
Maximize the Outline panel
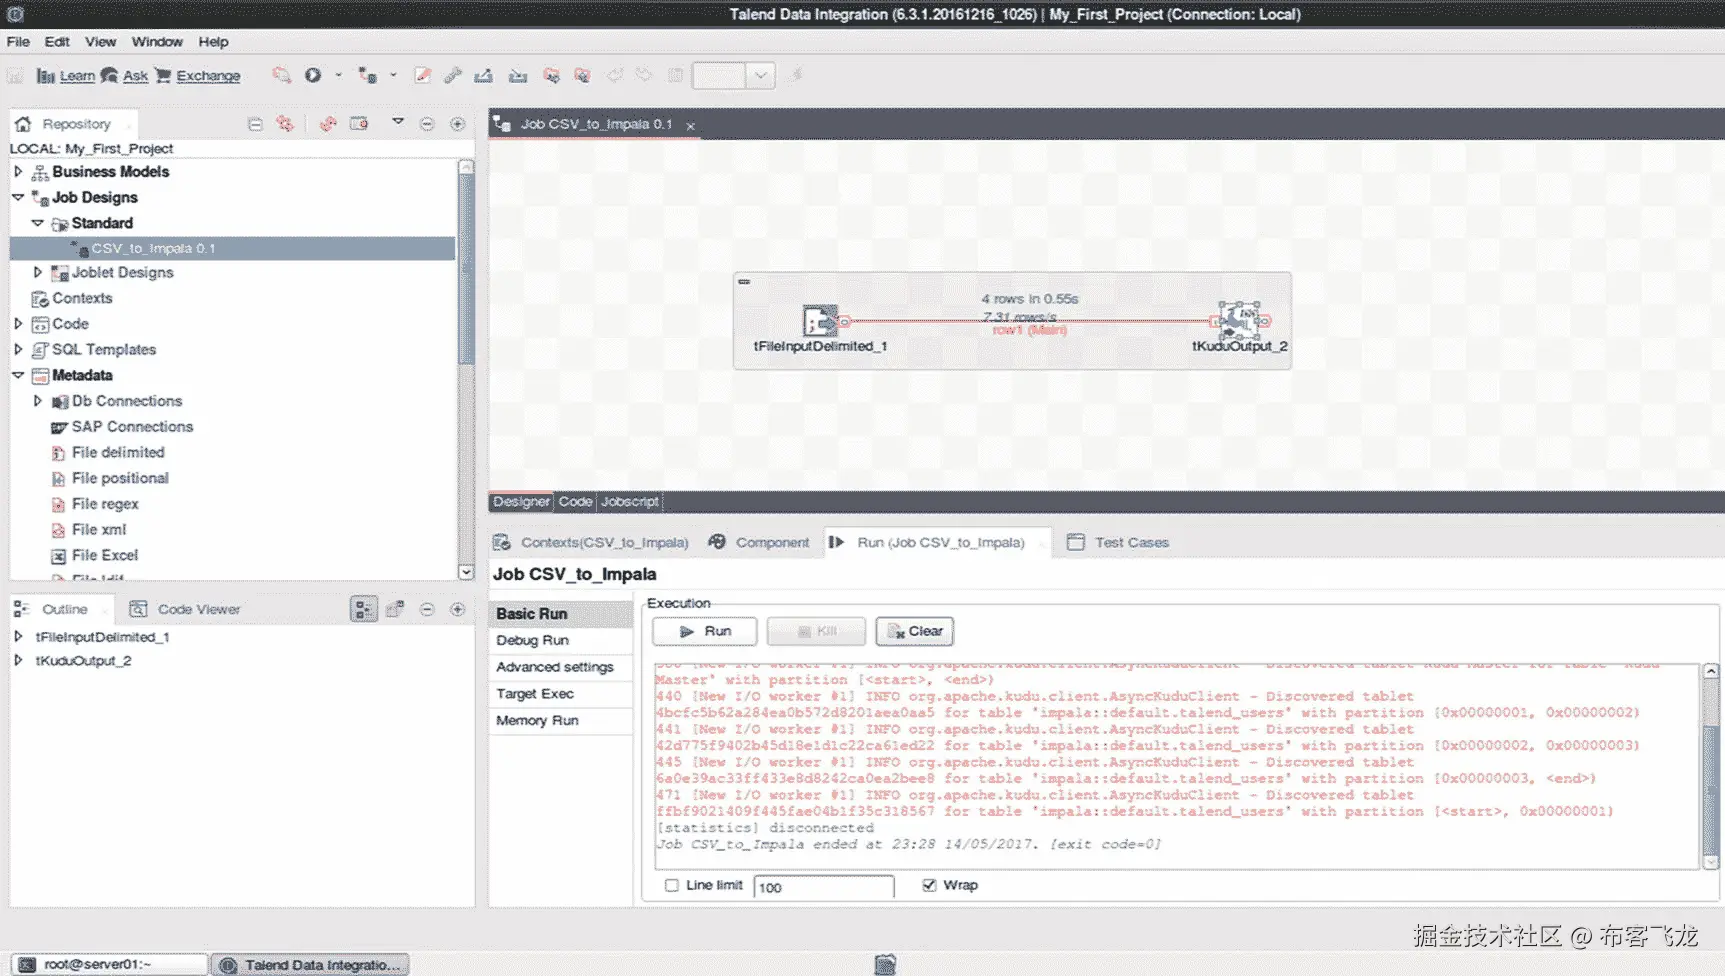click(x=457, y=609)
